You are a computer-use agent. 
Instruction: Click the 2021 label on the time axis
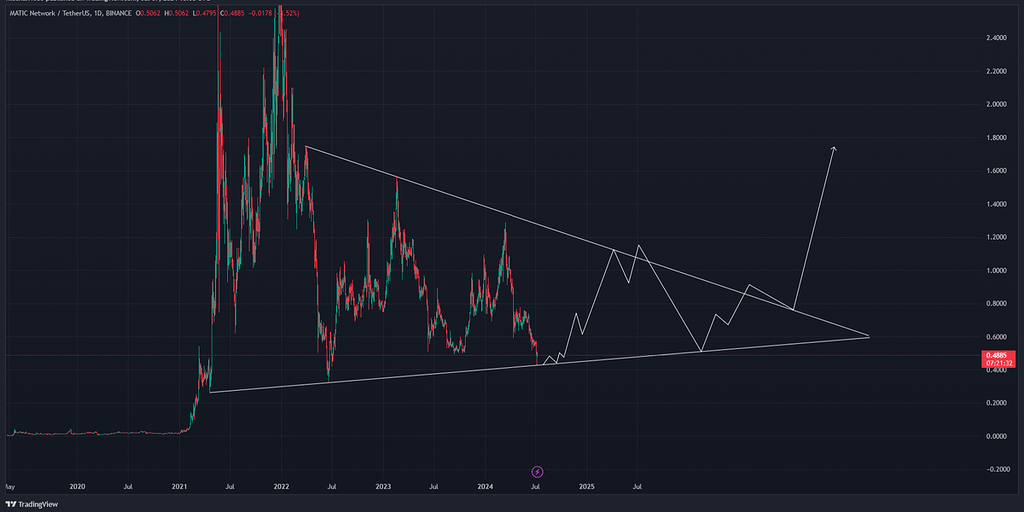point(179,487)
